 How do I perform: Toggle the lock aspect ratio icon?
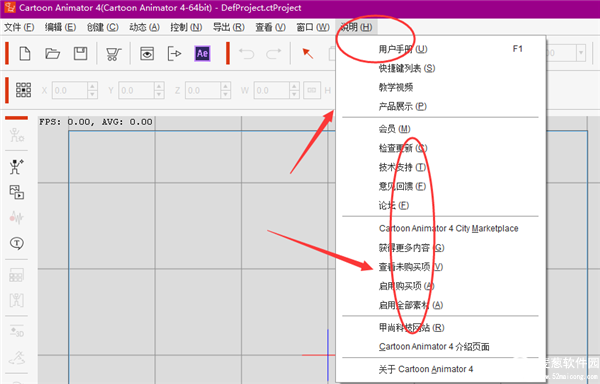tap(312, 90)
